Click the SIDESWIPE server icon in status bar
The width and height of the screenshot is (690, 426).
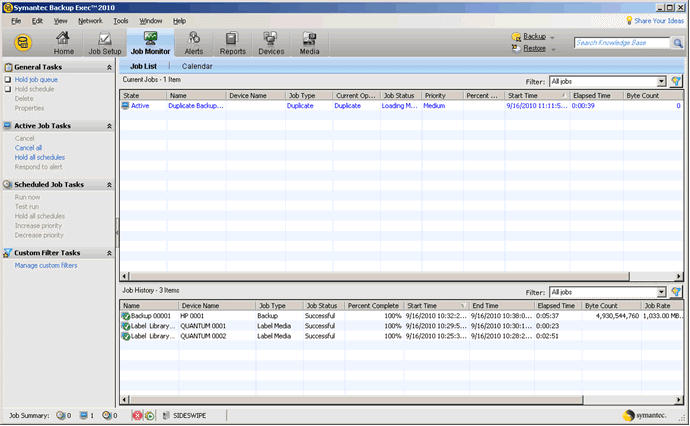point(166,415)
